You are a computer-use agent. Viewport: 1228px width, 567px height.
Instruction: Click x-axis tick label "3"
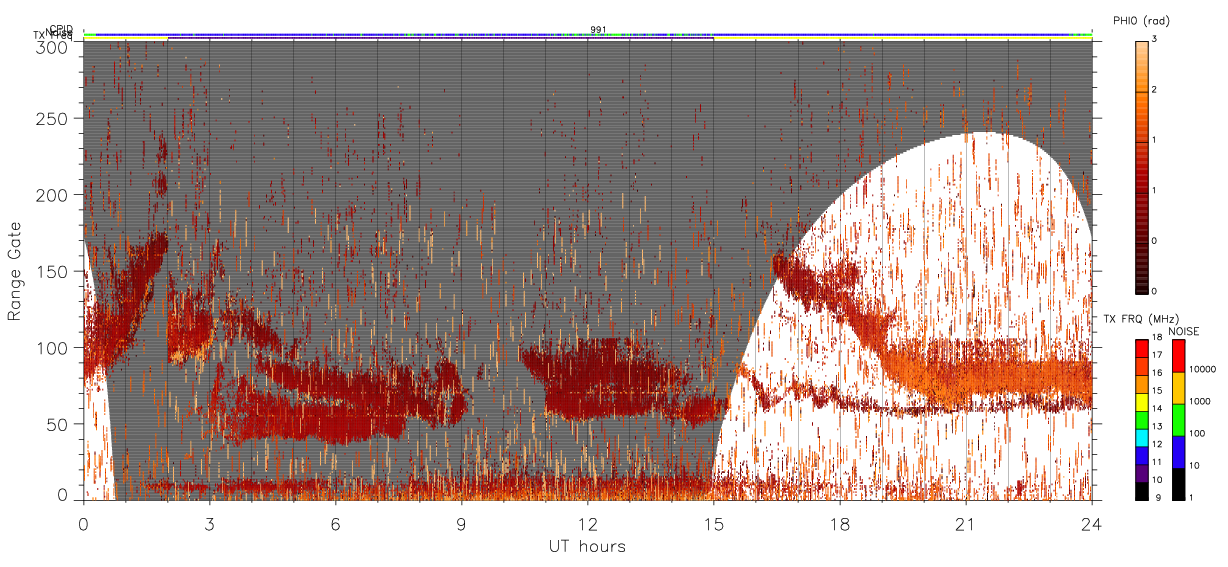210,523
